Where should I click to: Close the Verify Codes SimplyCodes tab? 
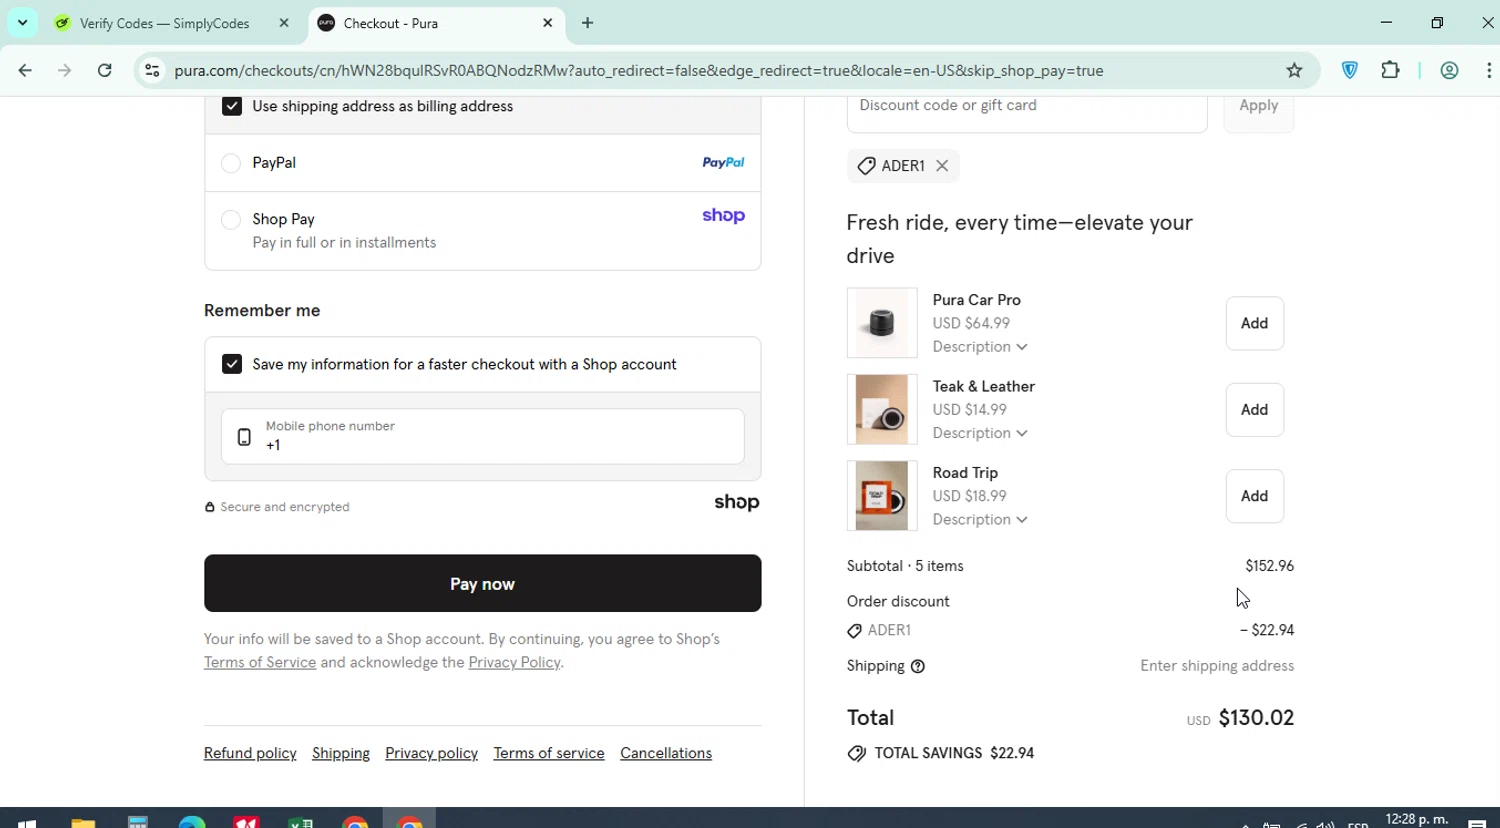(x=284, y=23)
